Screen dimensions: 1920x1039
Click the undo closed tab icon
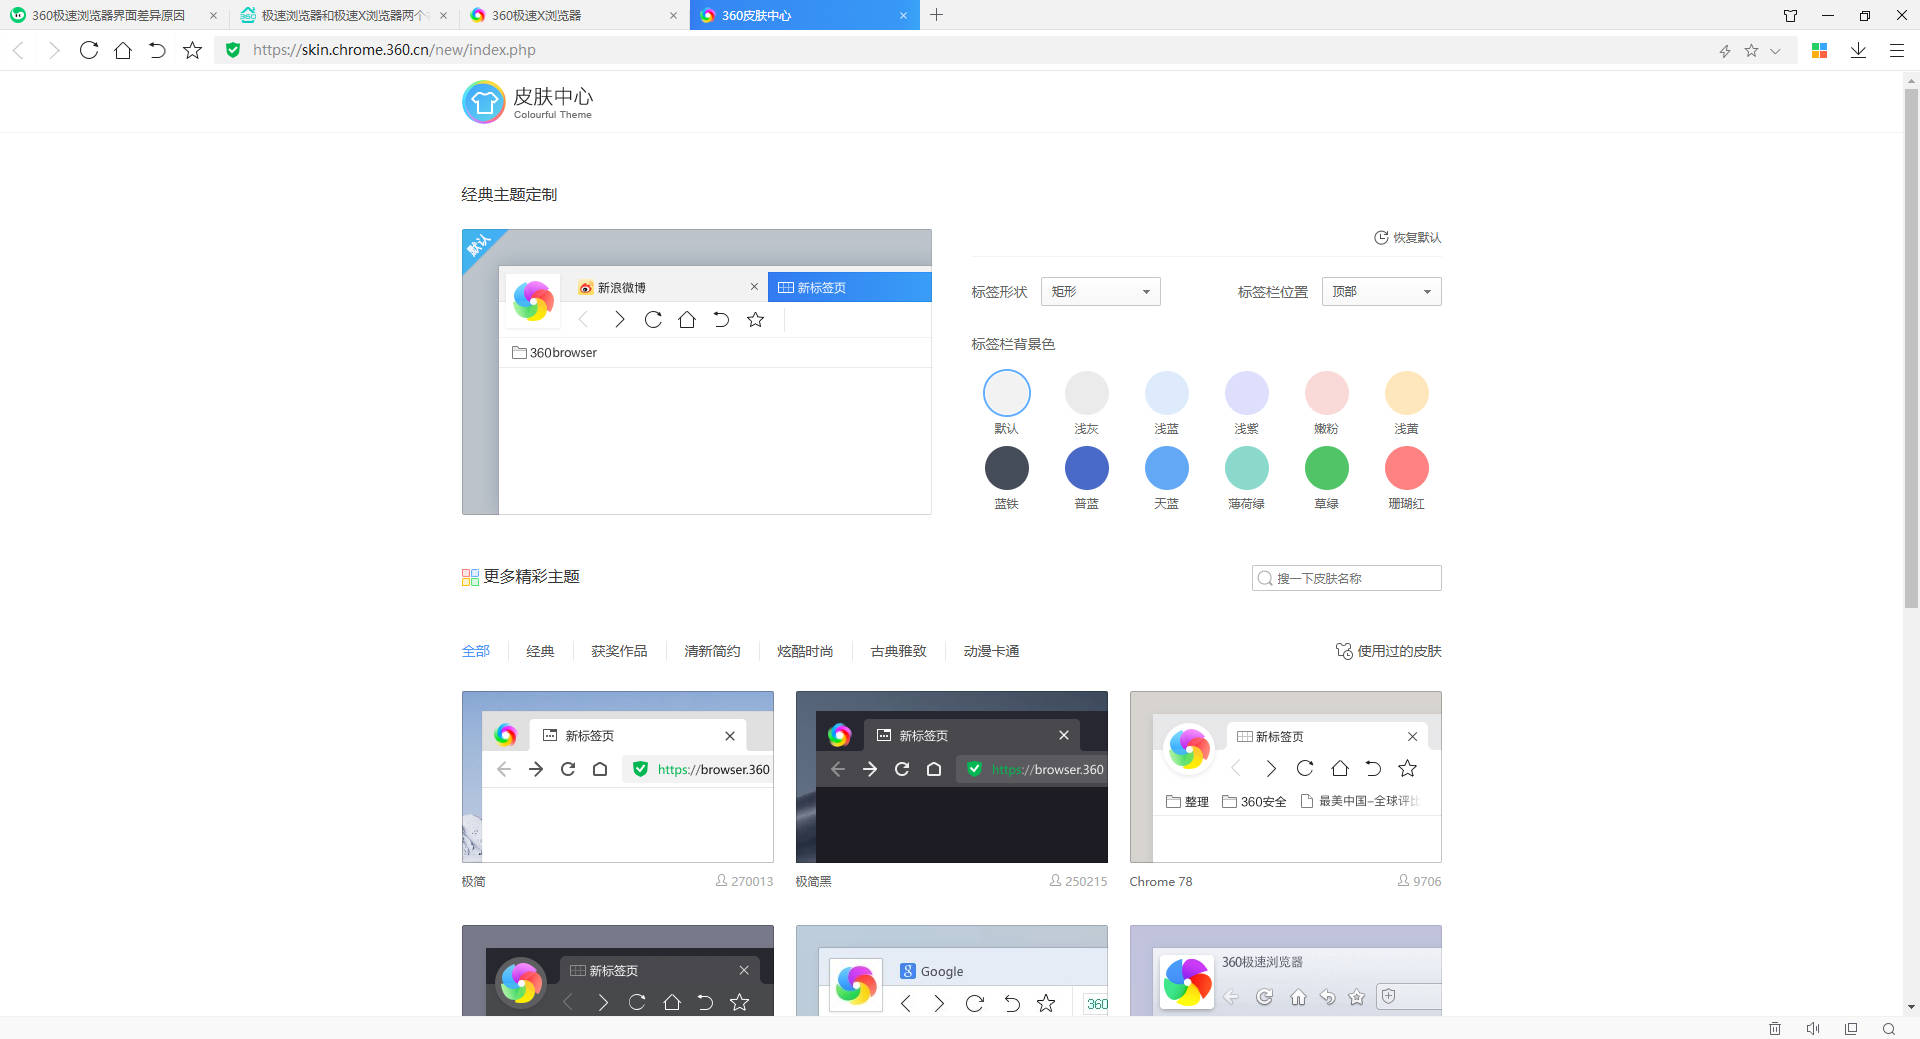pyautogui.click(x=157, y=50)
